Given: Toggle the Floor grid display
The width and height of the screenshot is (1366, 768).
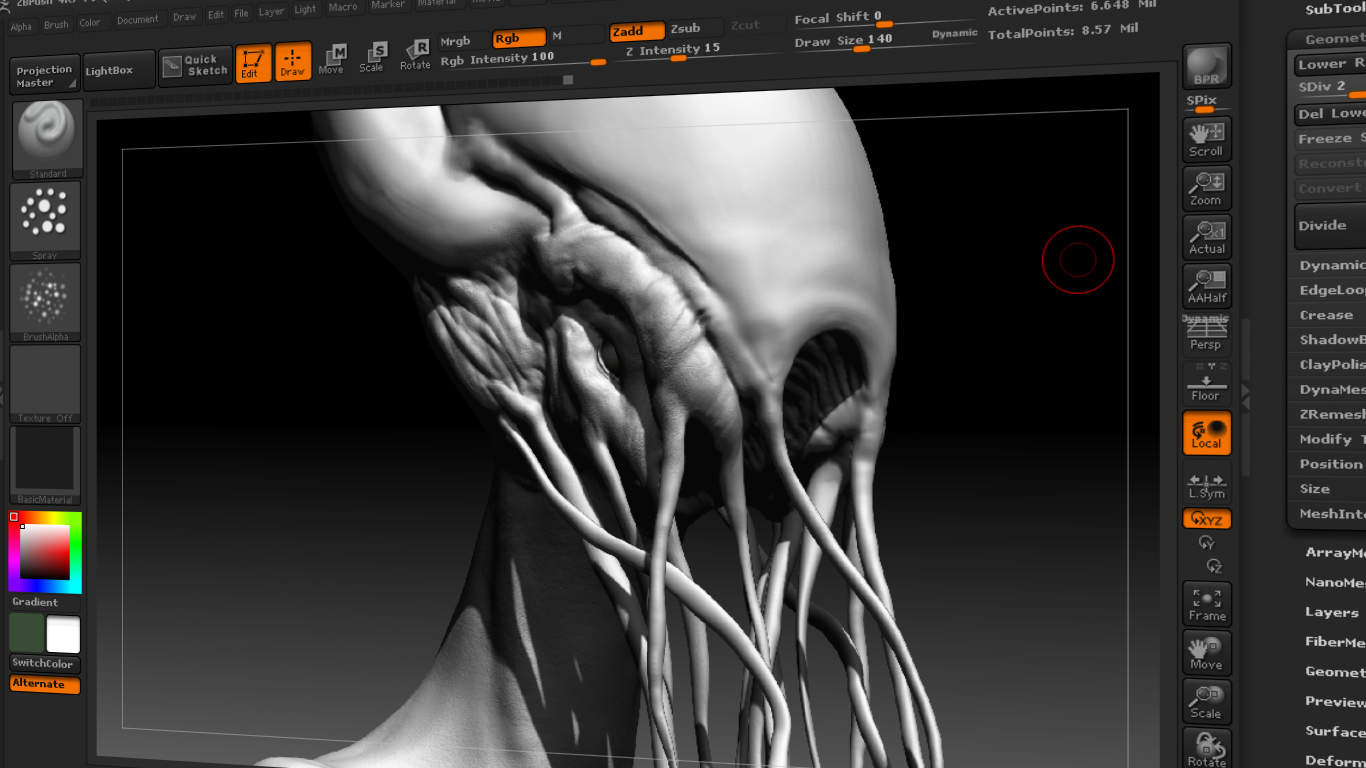Looking at the screenshot, I should point(1206,383).
